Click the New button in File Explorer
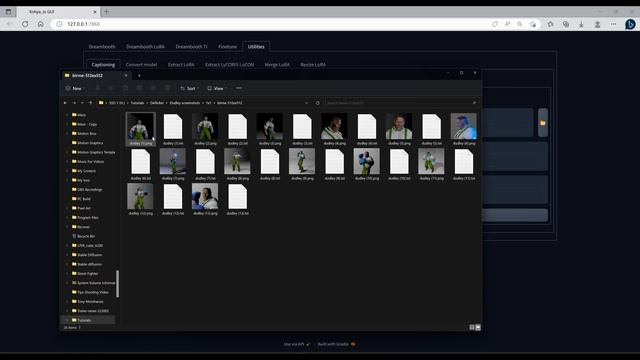 pyautogui.click(x=74, y=88)
